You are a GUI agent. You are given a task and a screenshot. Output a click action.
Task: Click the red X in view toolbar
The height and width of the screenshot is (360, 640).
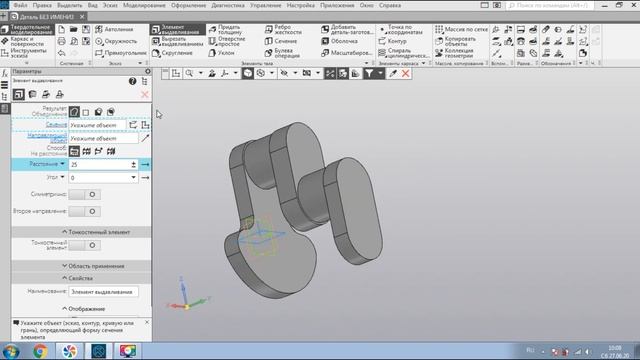coord(405,73)
